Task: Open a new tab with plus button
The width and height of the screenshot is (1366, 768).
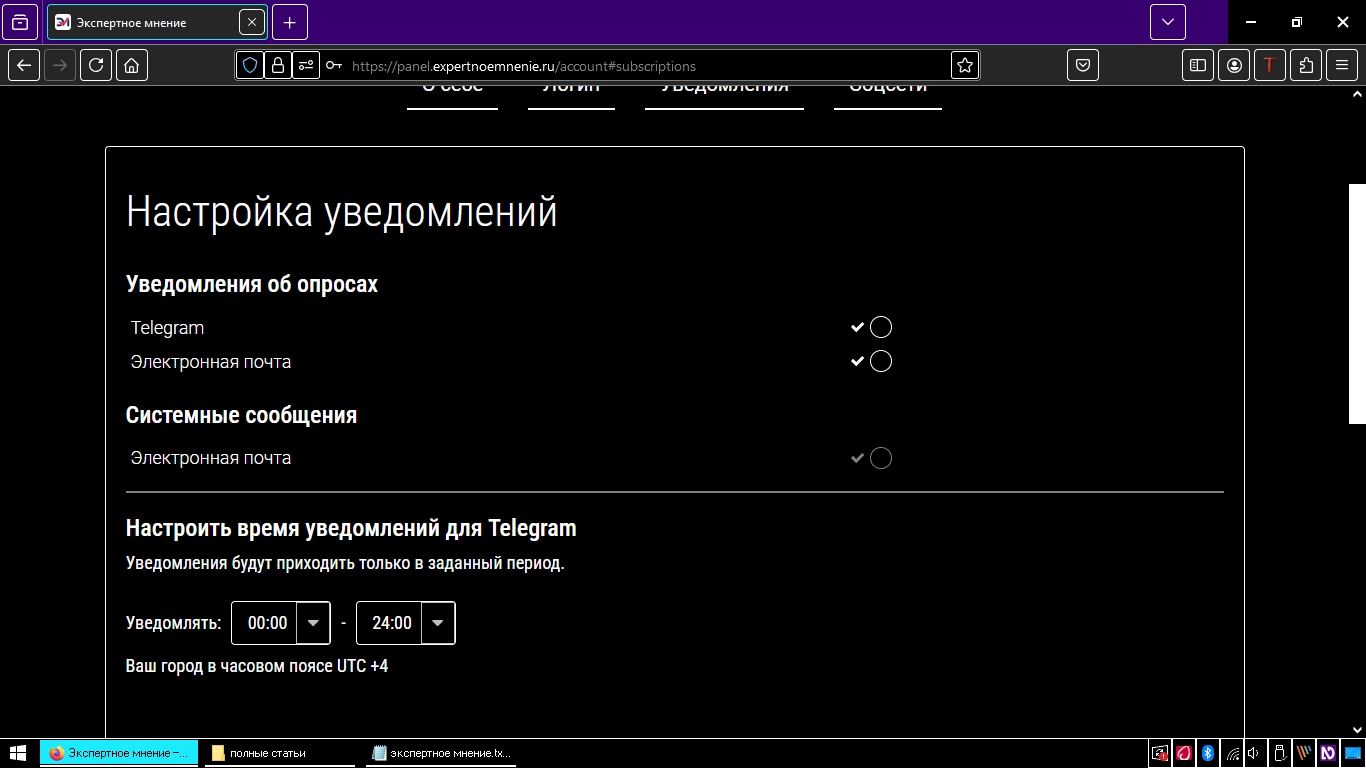Action: tap(290, 22)
